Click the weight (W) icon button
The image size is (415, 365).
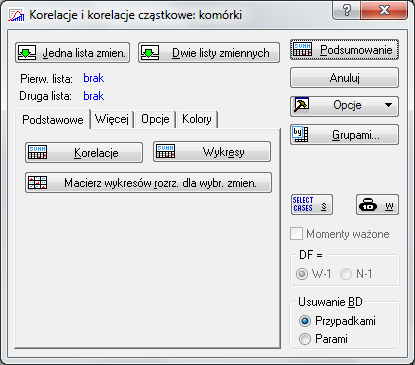[377, 204]
